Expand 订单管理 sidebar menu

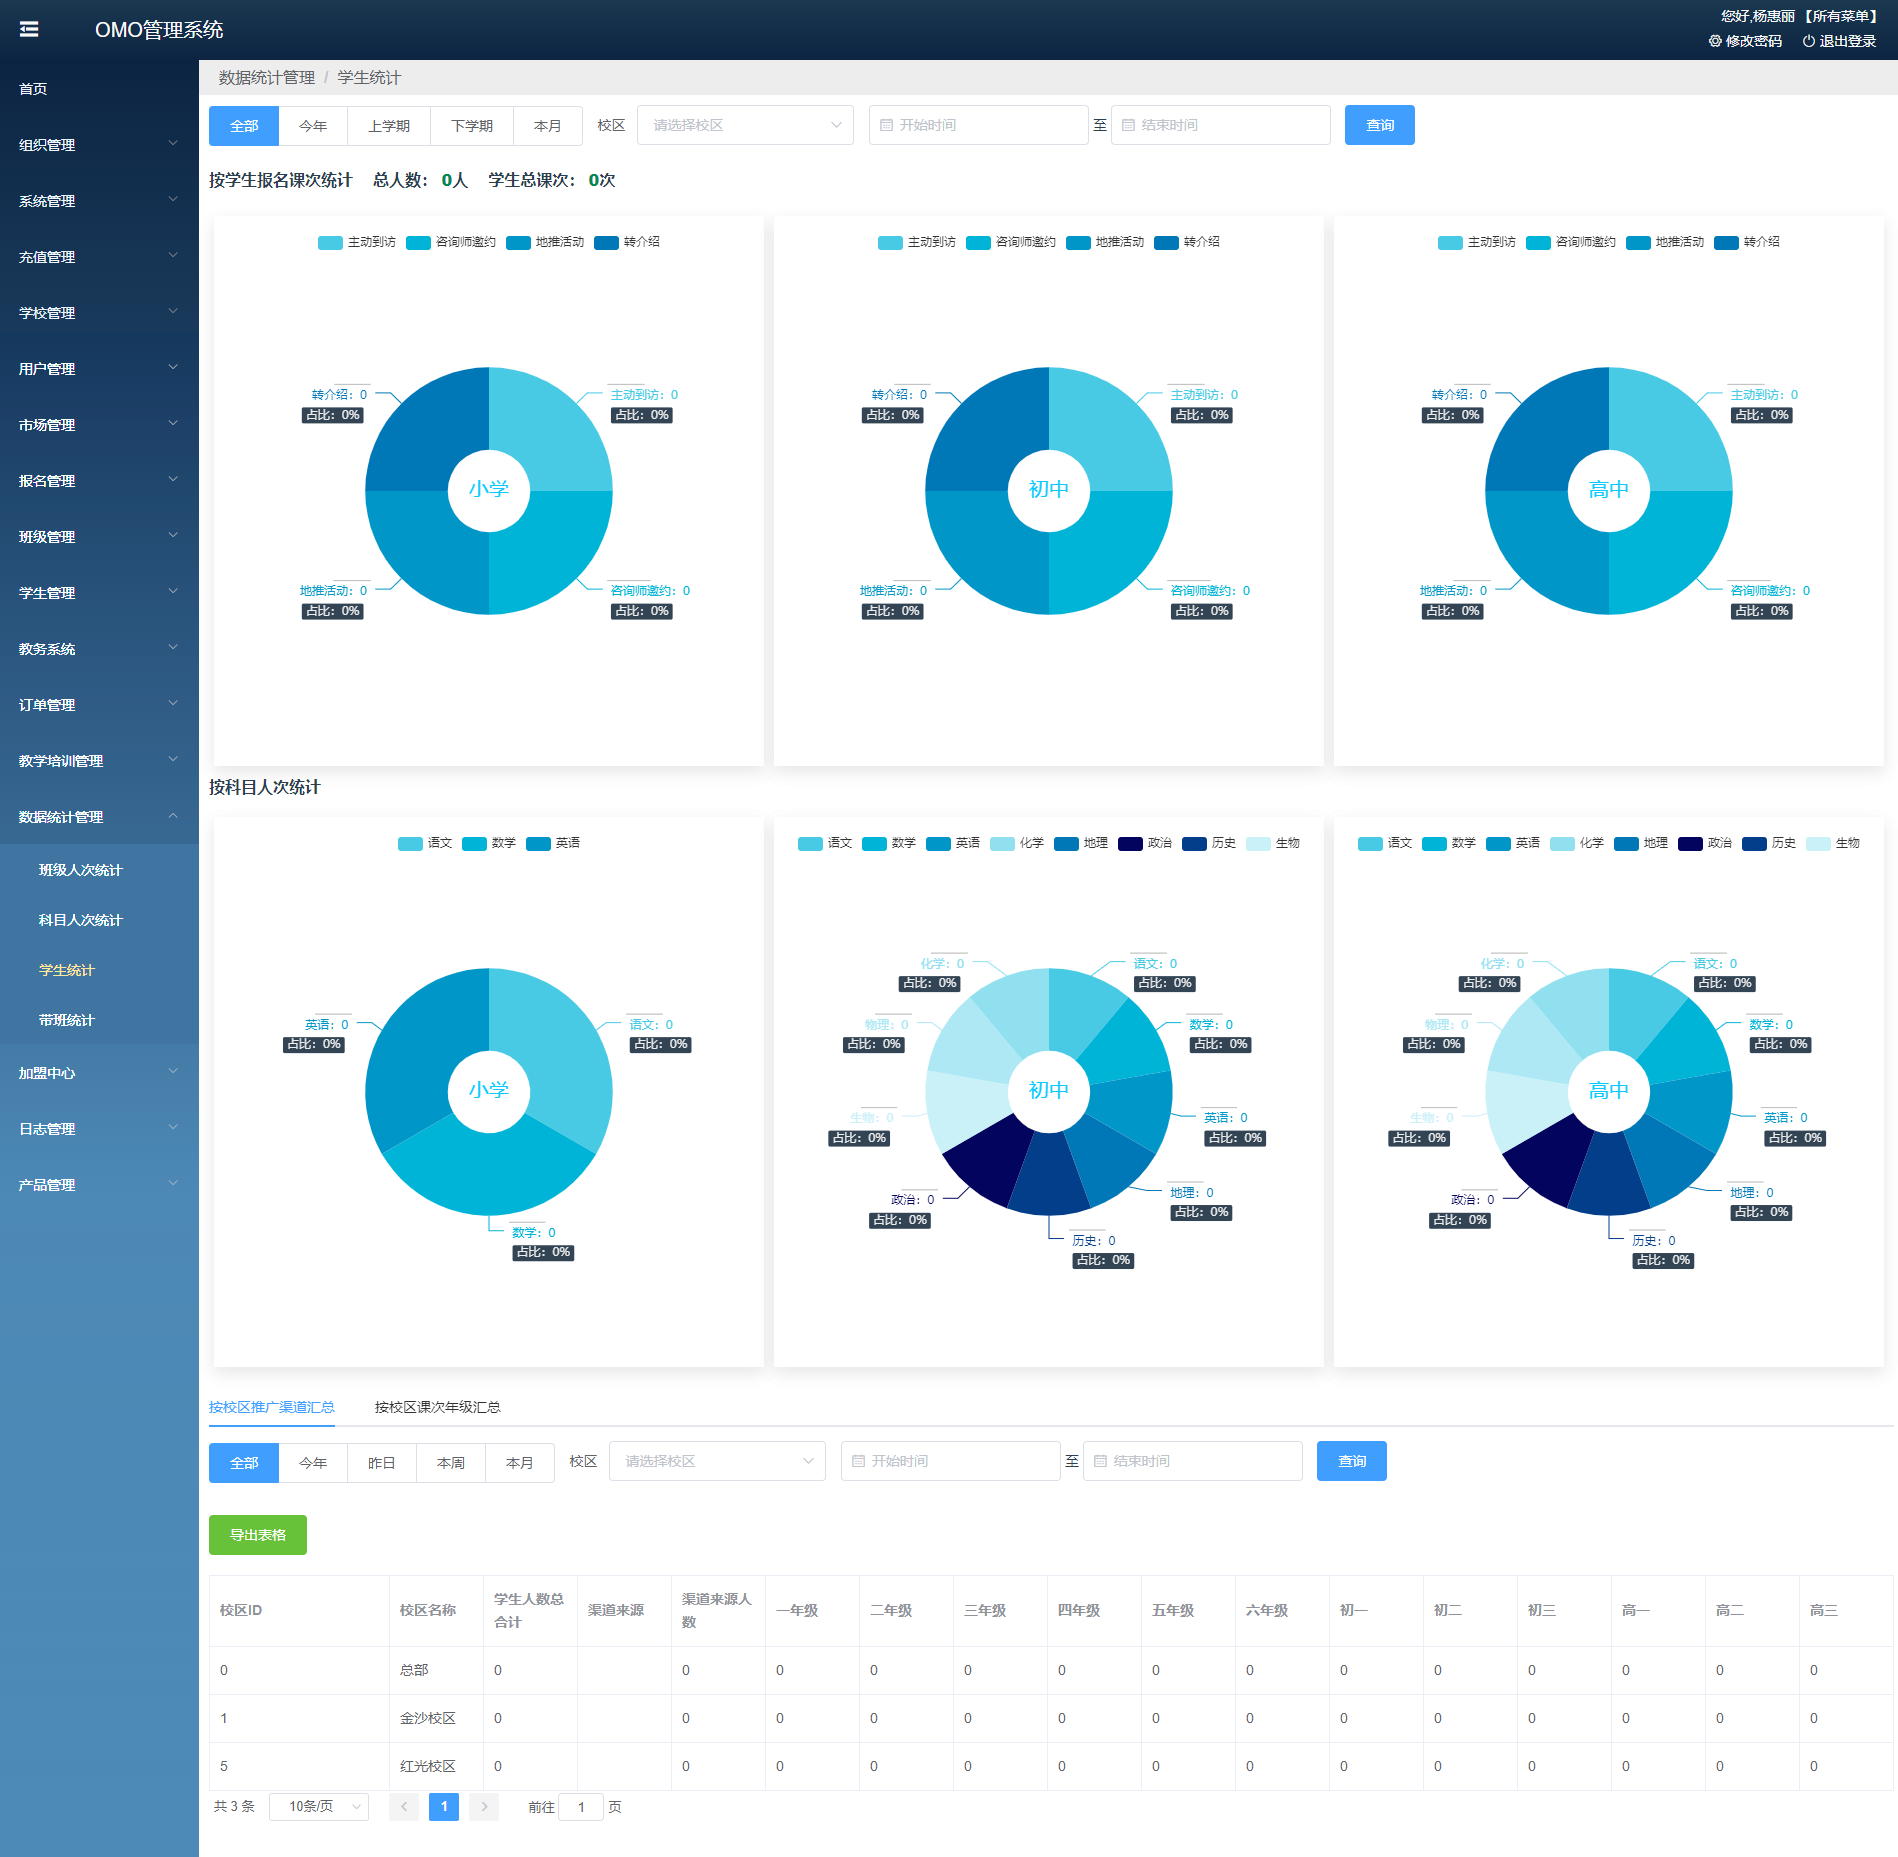(99, 705)
